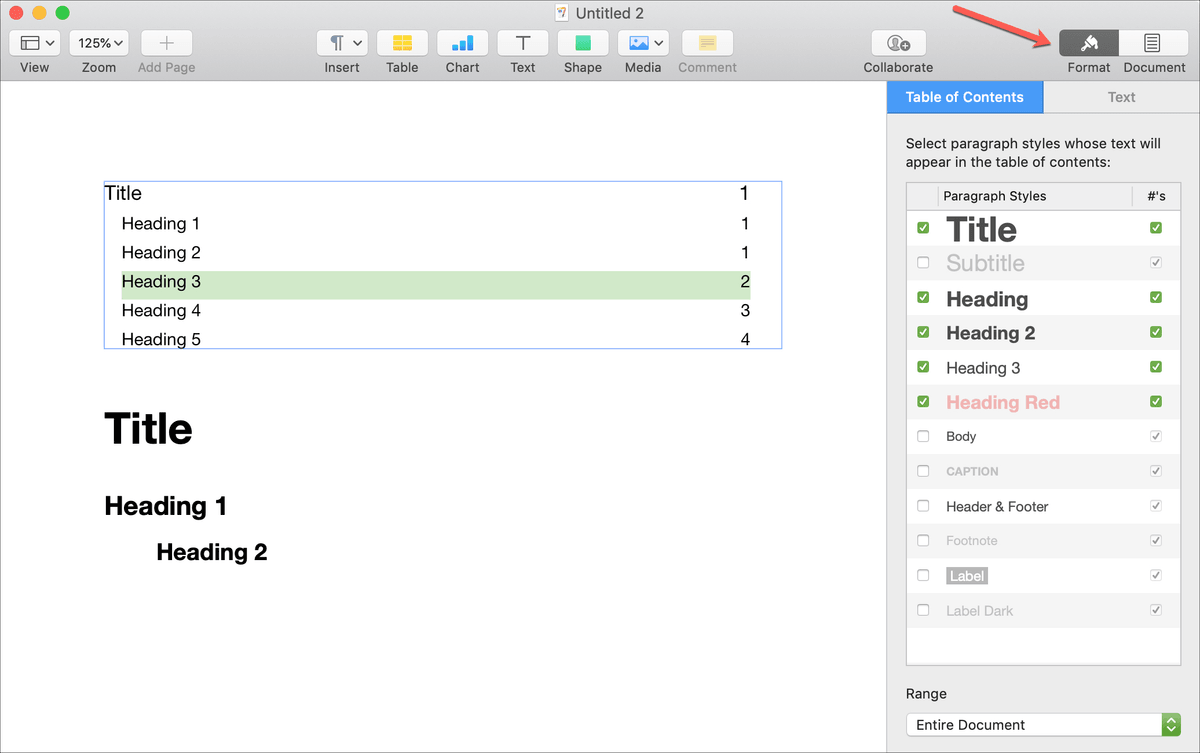Insert a Chart
Image resolution: width=1200 pixels, height=753 pixels.
point(462,43)
